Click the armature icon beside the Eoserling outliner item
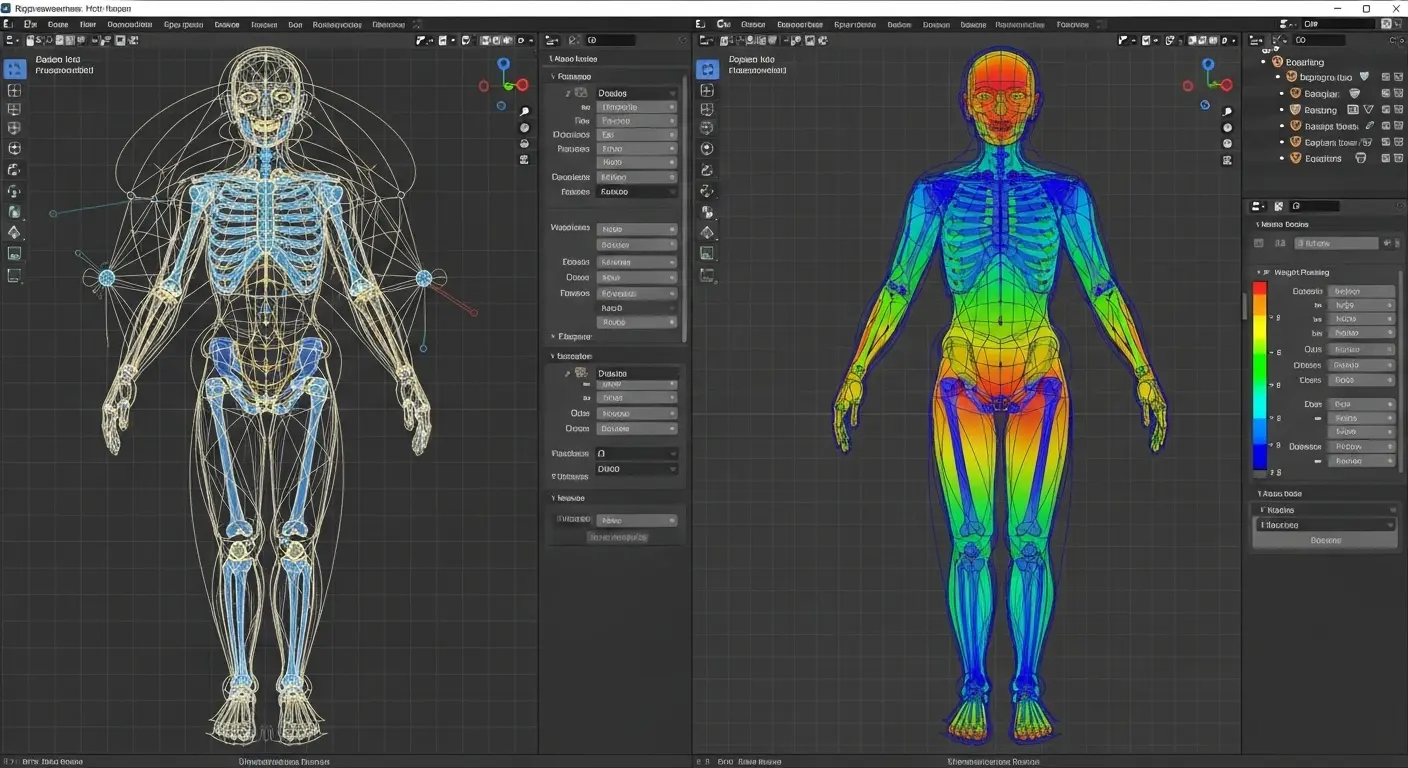 1277,62
